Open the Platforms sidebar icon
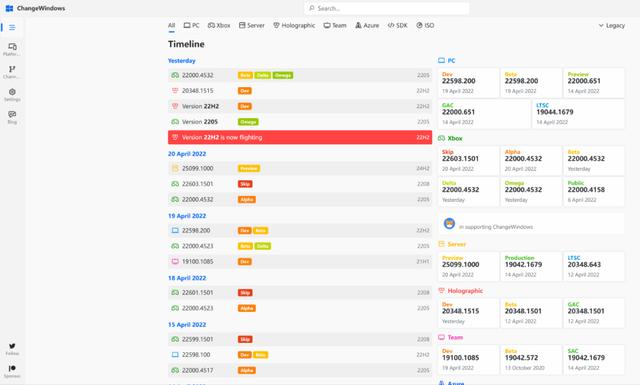This screenshot has height=385, width=640. coord(12,49)
